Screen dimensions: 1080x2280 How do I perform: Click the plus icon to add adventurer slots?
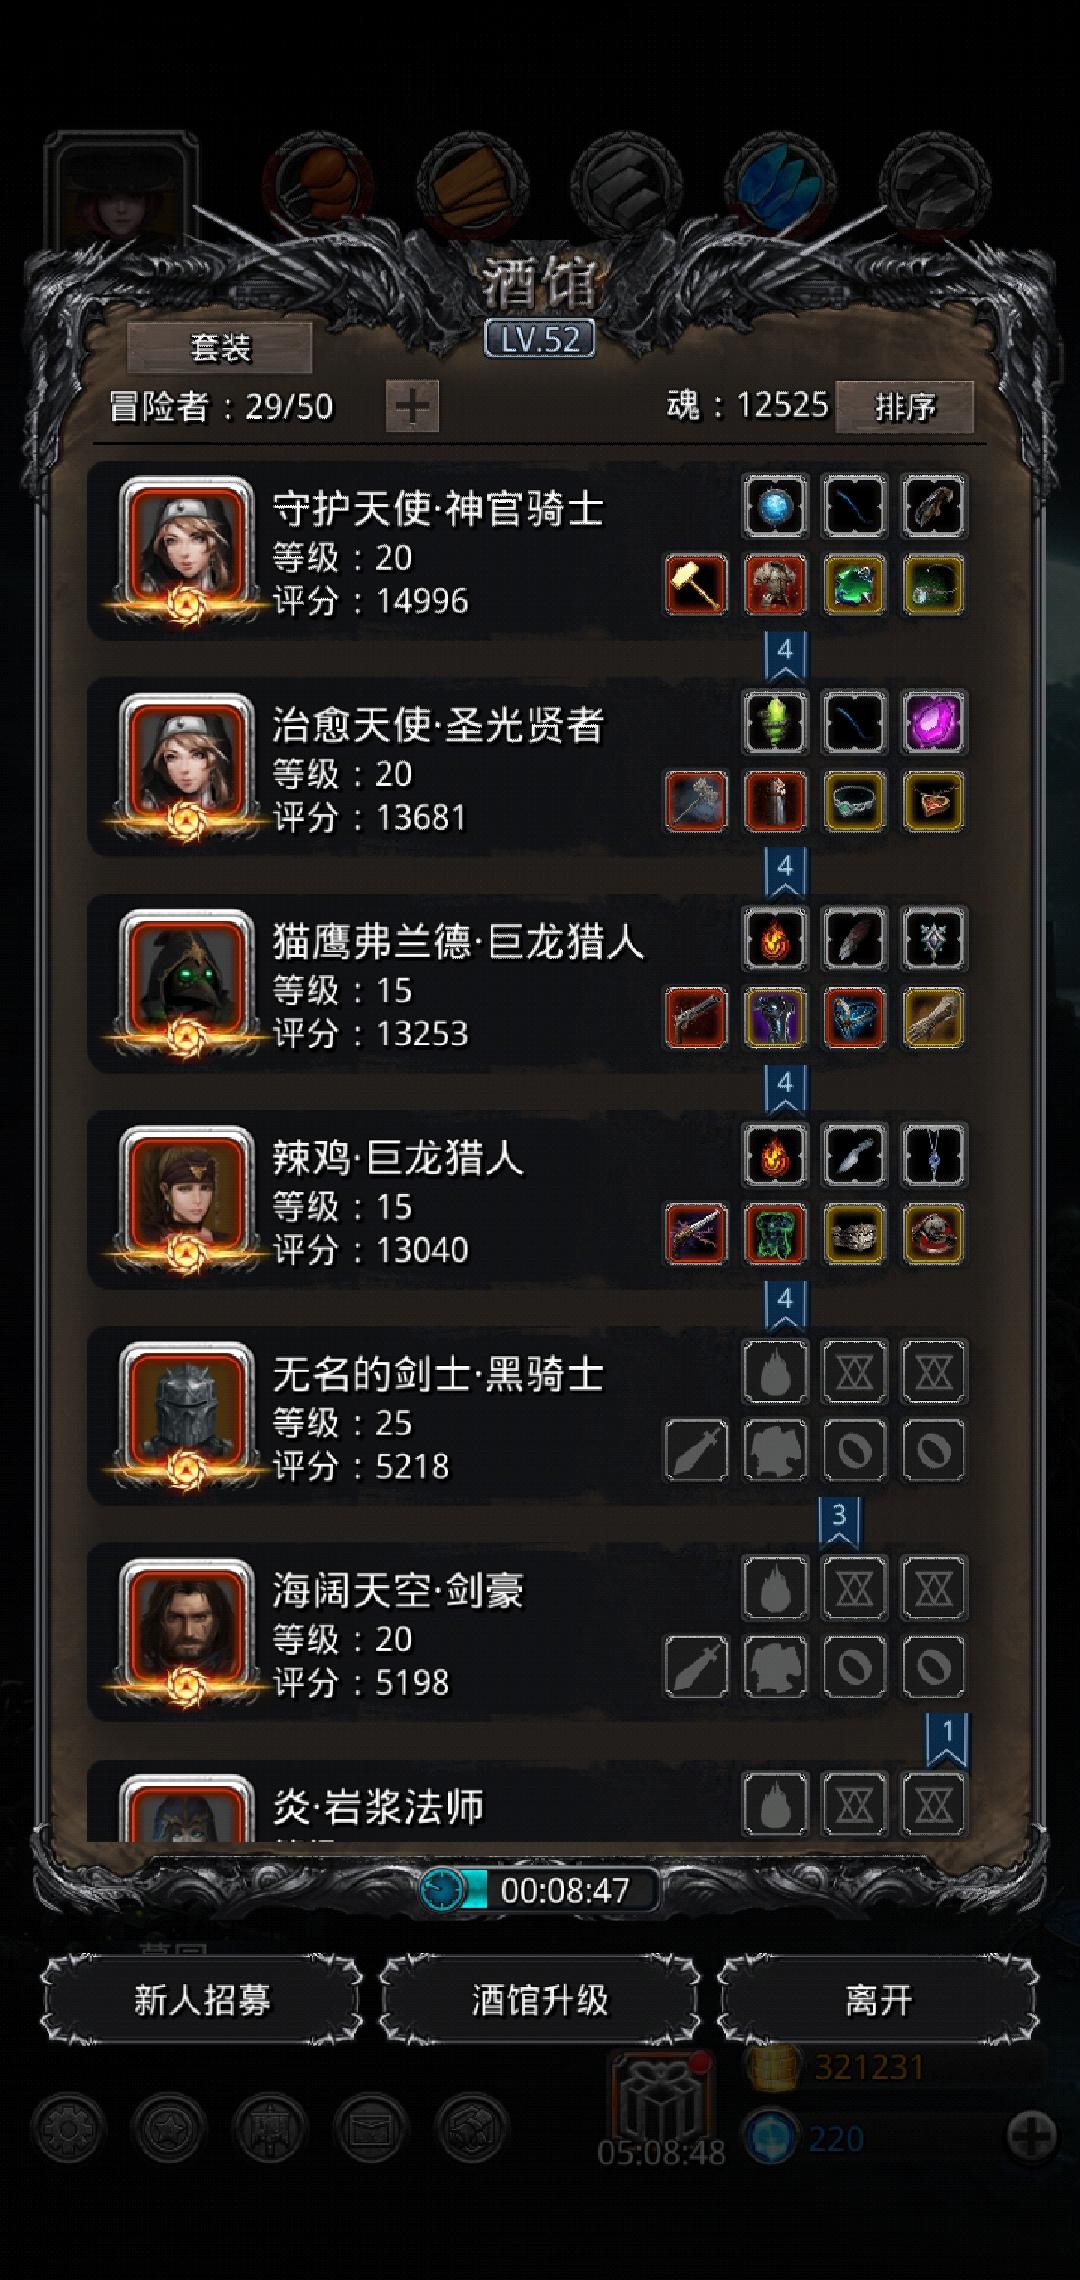(x=412, y=407)
